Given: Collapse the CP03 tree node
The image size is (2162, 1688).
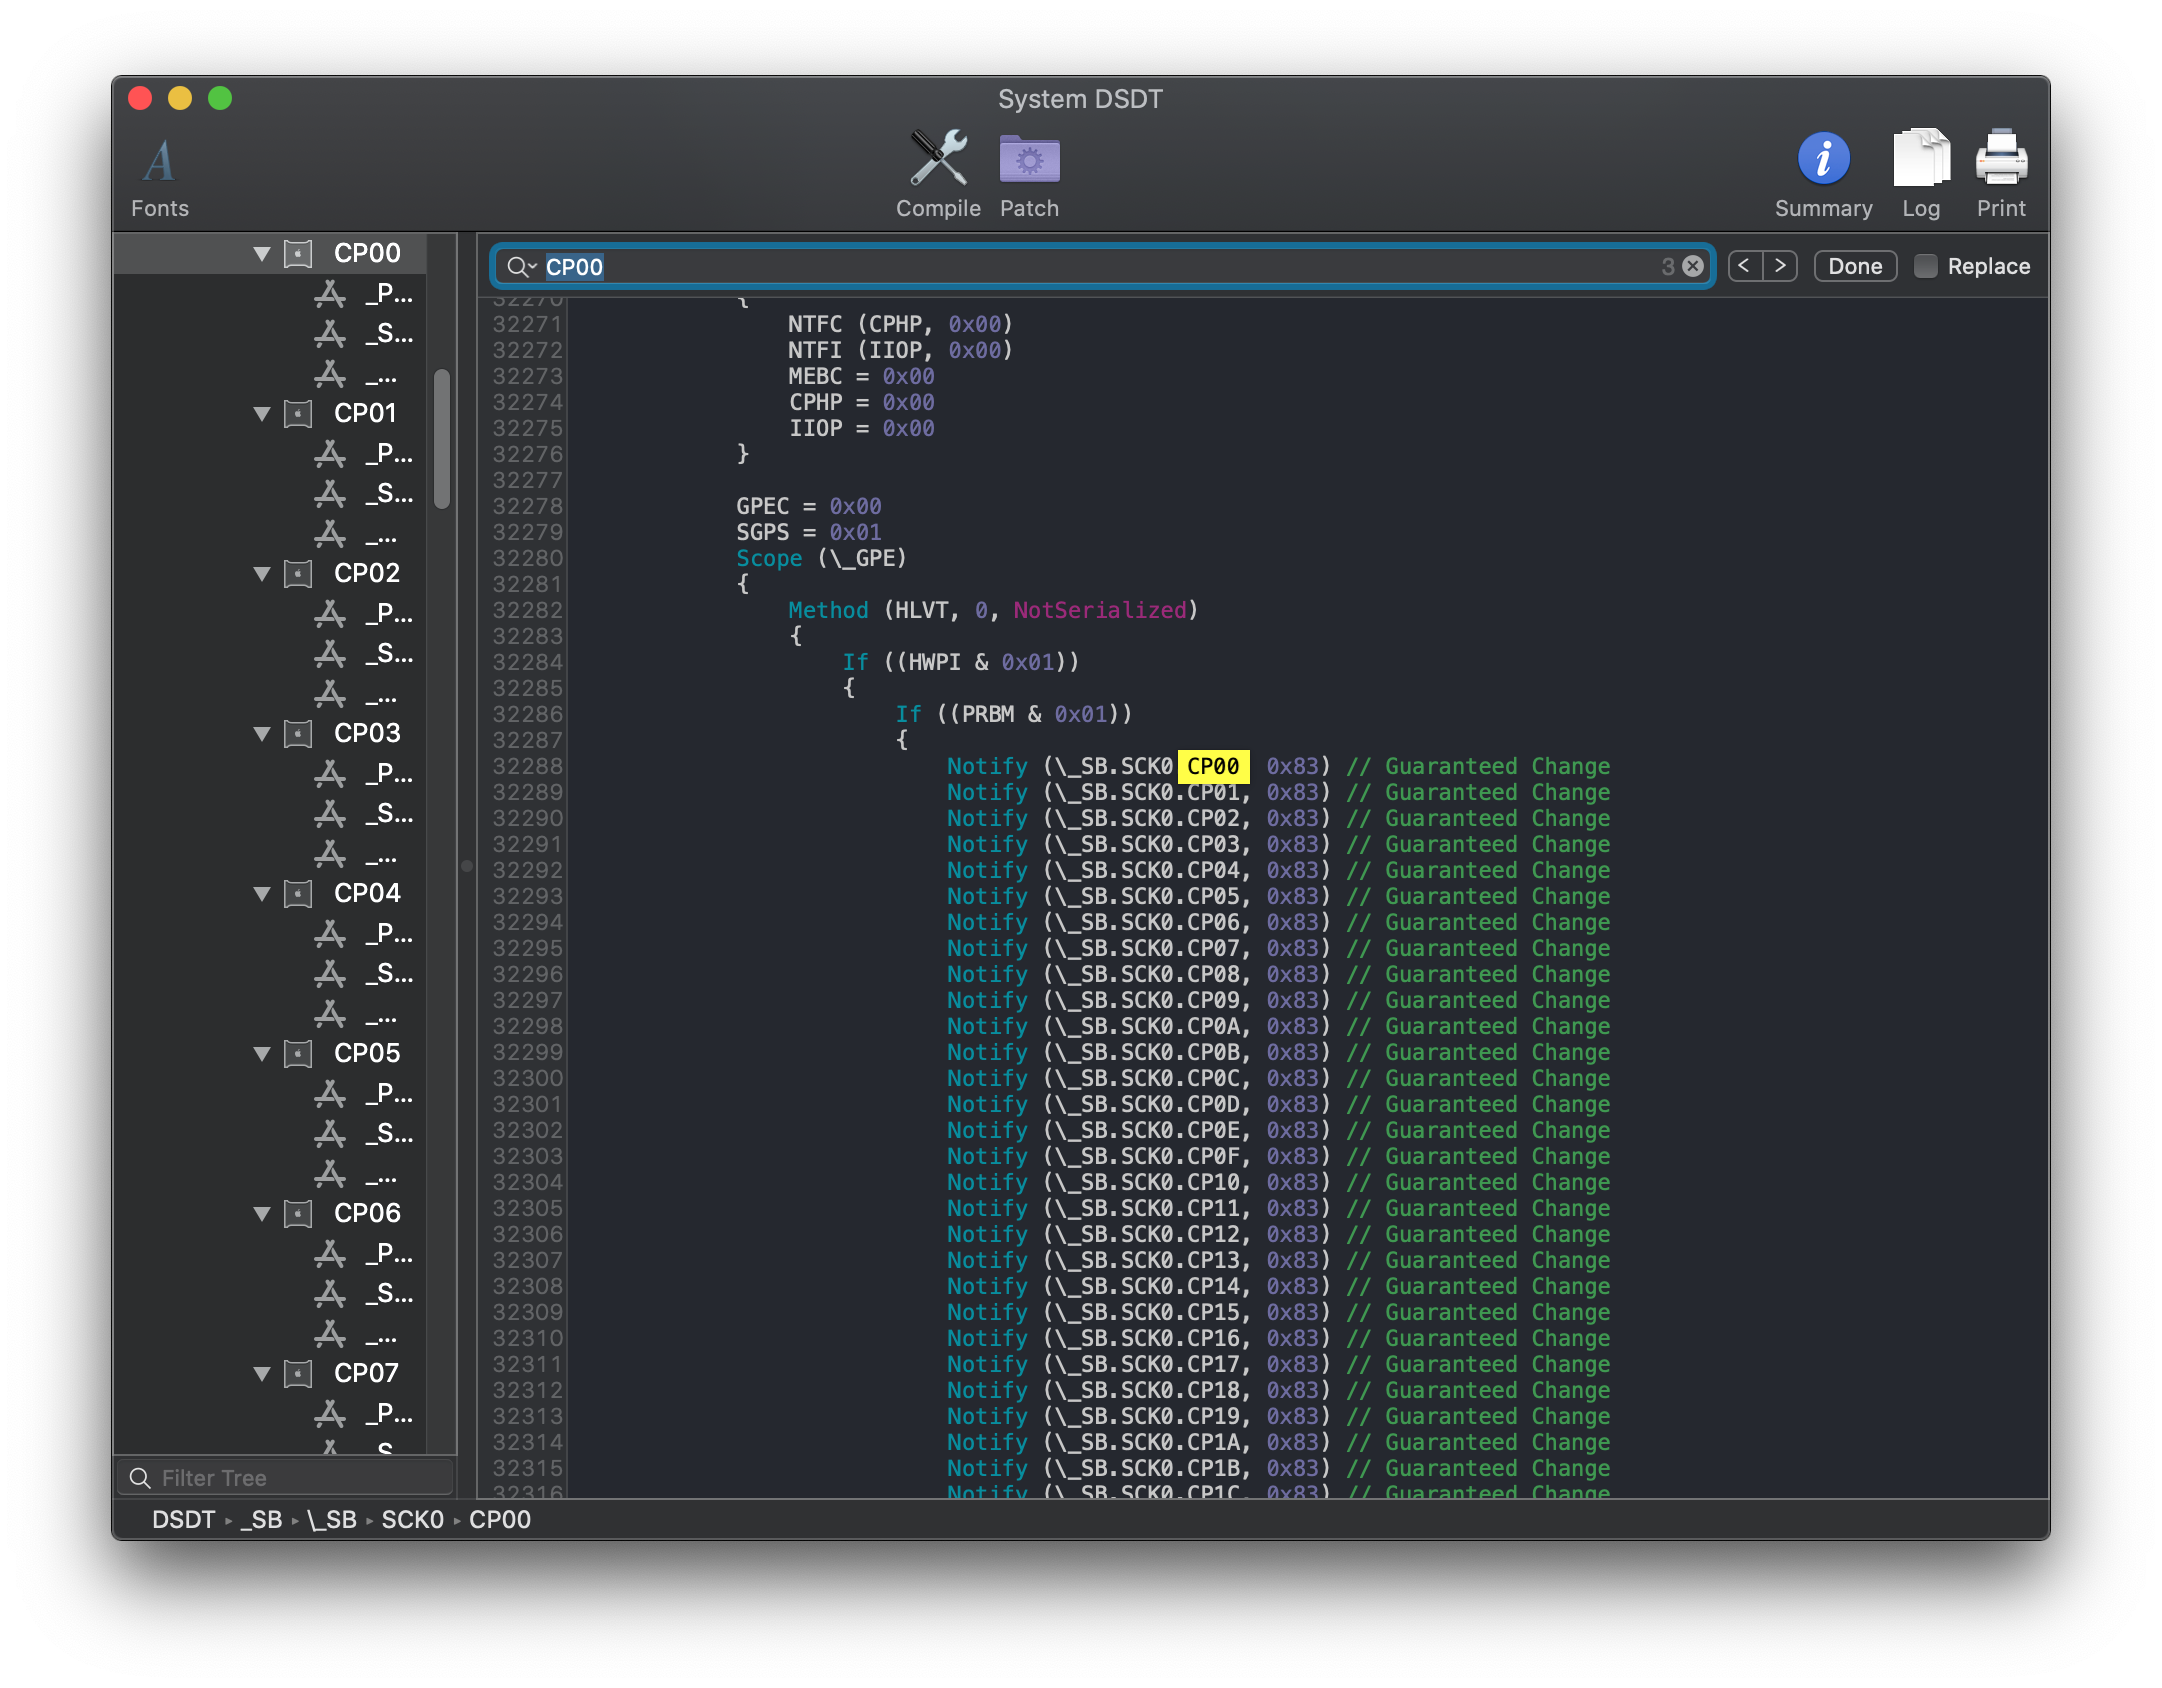Looking at the screenshot, I should click(262, 734).
